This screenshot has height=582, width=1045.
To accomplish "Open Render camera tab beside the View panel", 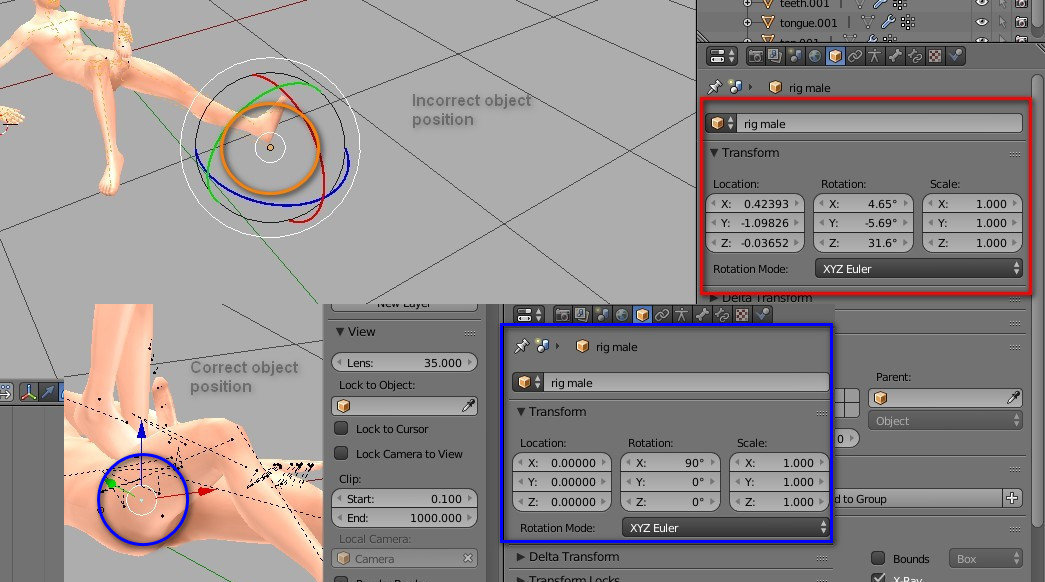I will 562,315.
